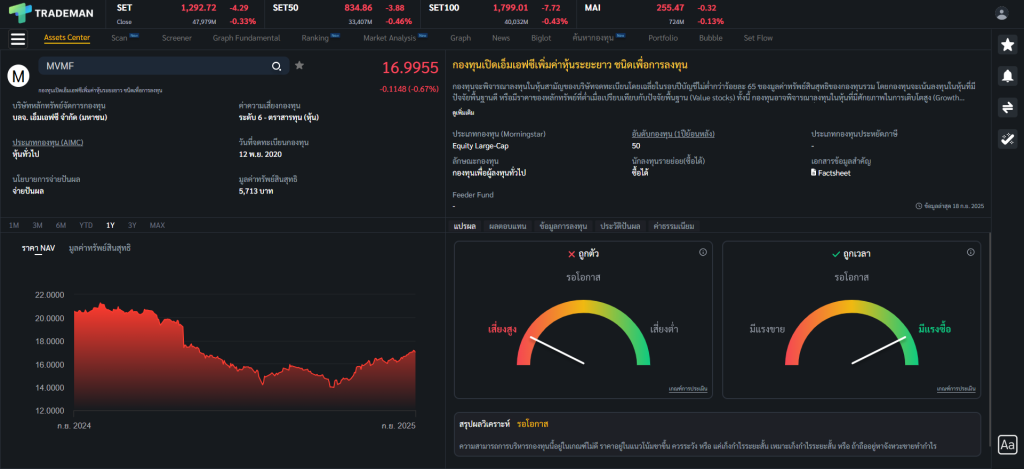The image size is (1024, 469).
Task: Select MAX chart time range
Action: [x=157, y=225]
